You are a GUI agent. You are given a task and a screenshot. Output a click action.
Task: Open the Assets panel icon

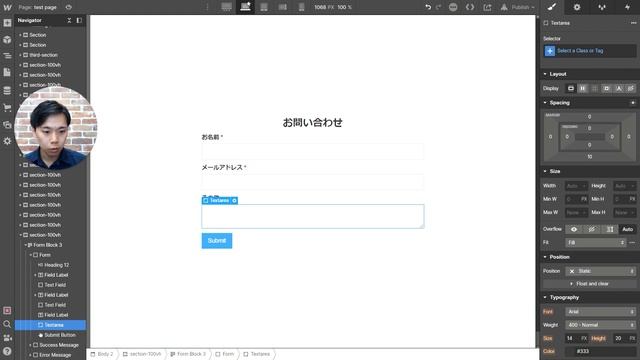coord(7,125)
